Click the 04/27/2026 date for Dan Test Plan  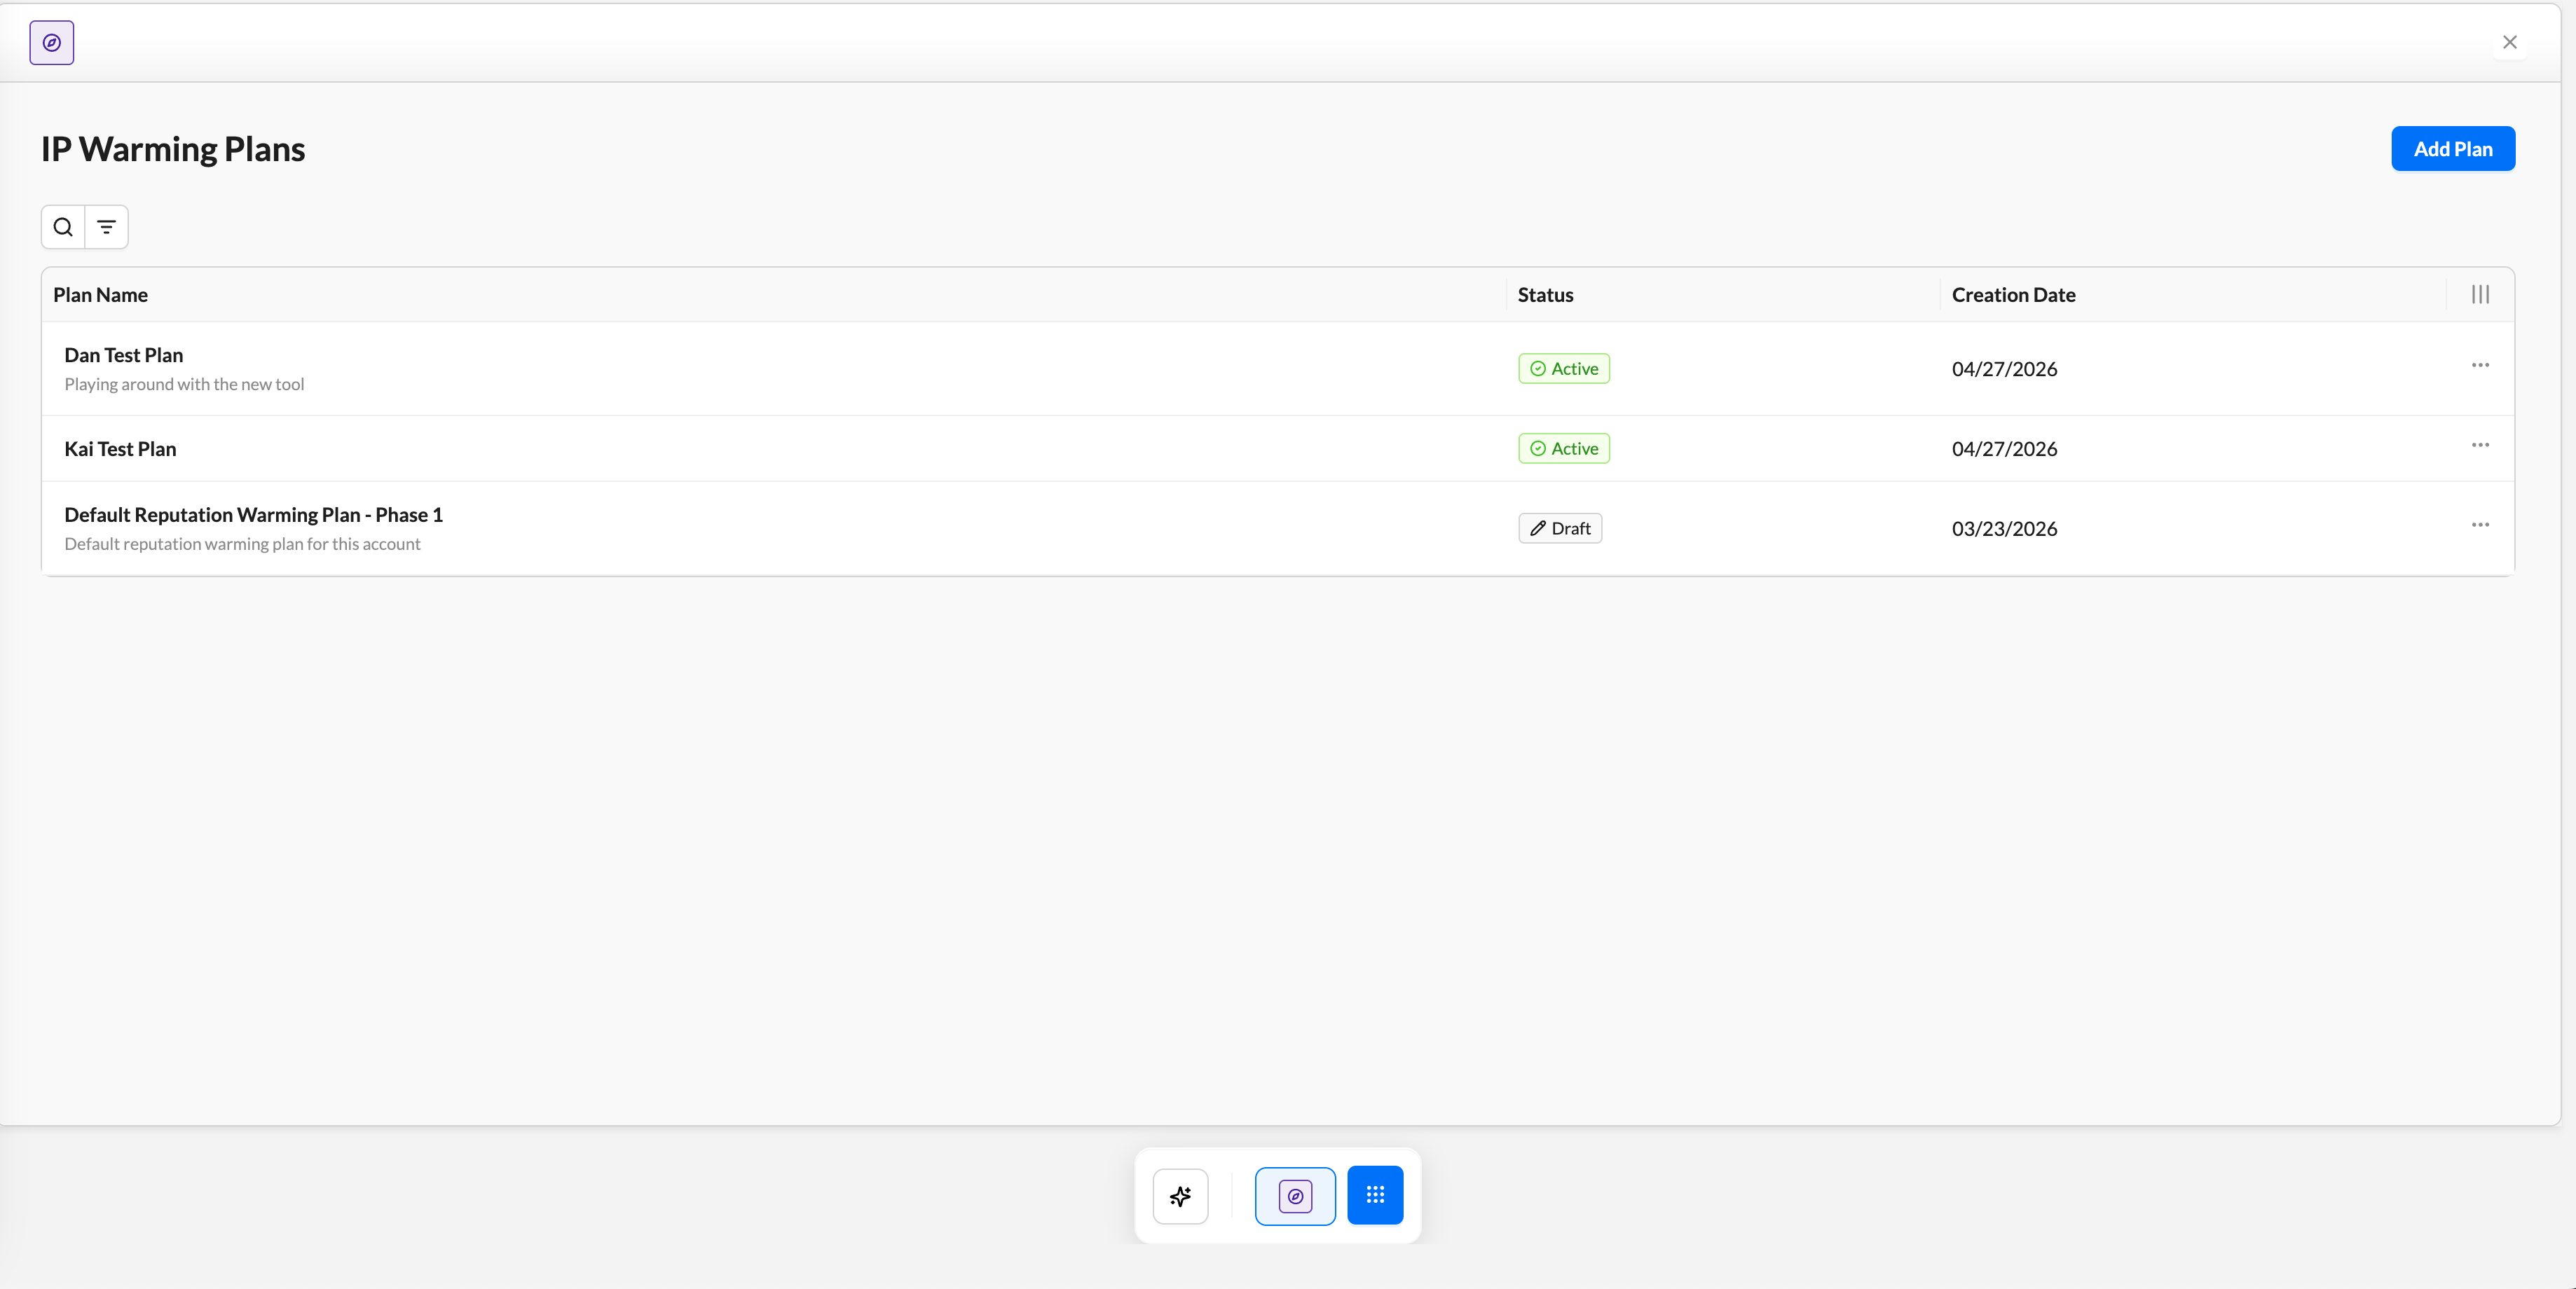[x=2004, y=369]
